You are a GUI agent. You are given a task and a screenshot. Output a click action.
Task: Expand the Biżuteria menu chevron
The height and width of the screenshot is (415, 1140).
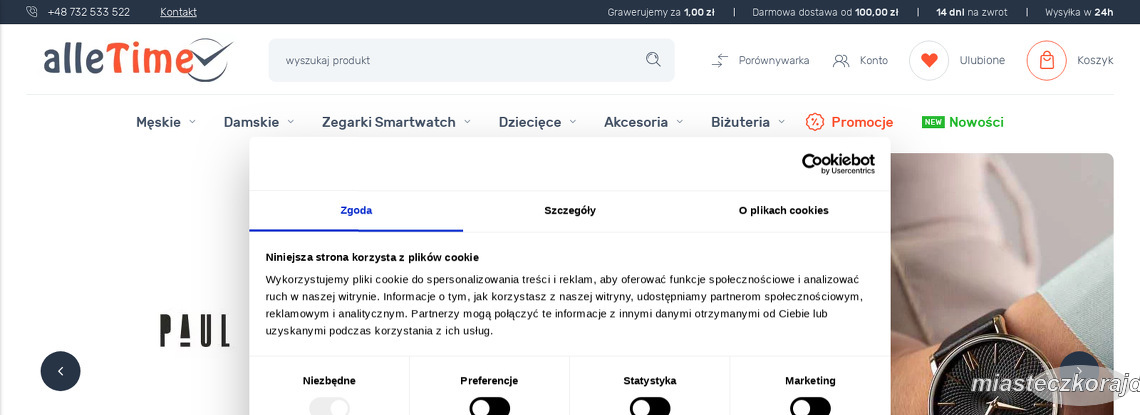(782, 122)
